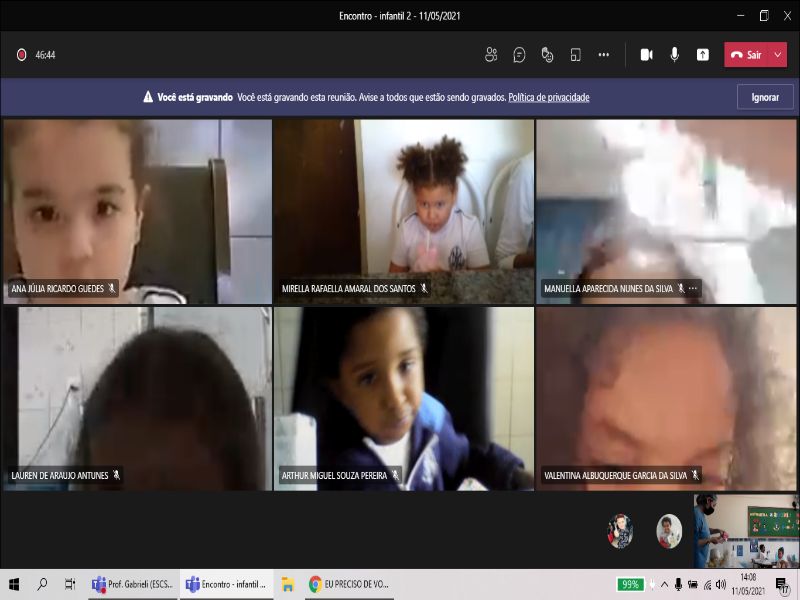The image size is (800, 600).
Task: Click the recording indicator icon
Action: 21,55
